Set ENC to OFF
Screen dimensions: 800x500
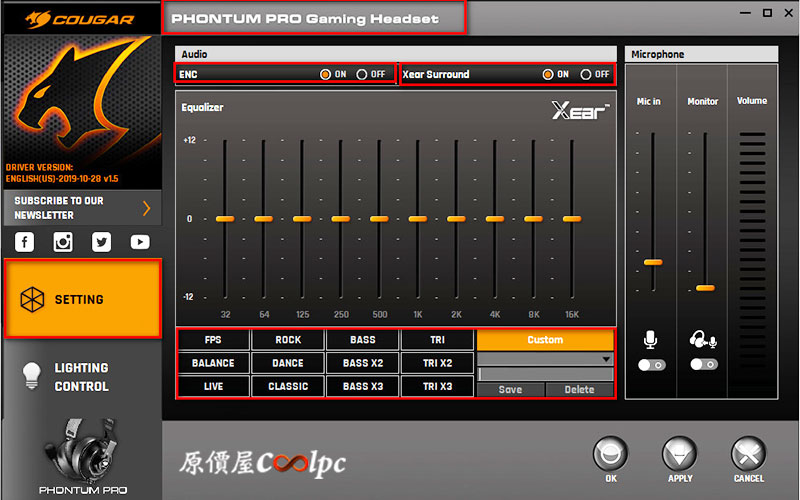(362, 74)
